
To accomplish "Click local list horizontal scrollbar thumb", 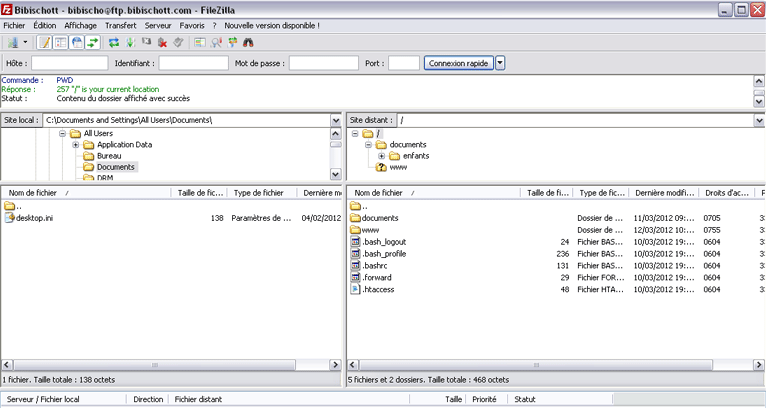I will point(154,365).
